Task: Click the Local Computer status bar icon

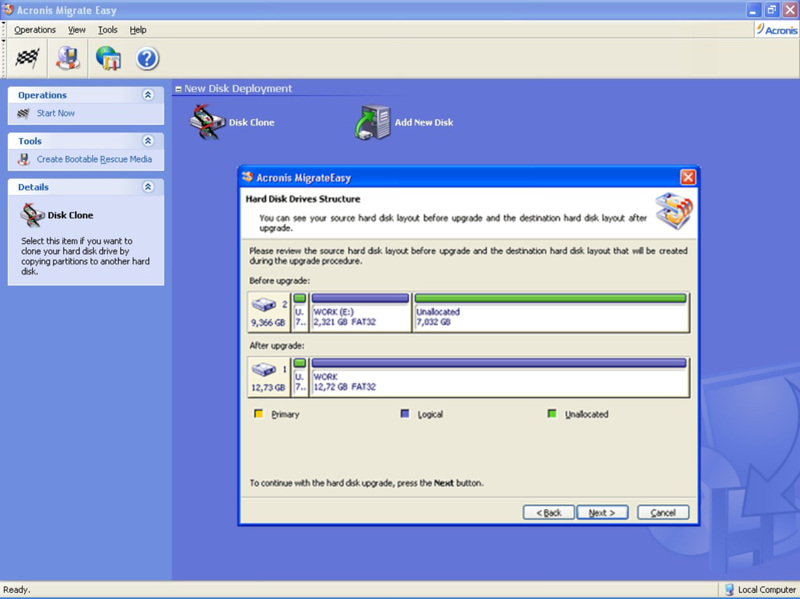Action: click(730, 590)
